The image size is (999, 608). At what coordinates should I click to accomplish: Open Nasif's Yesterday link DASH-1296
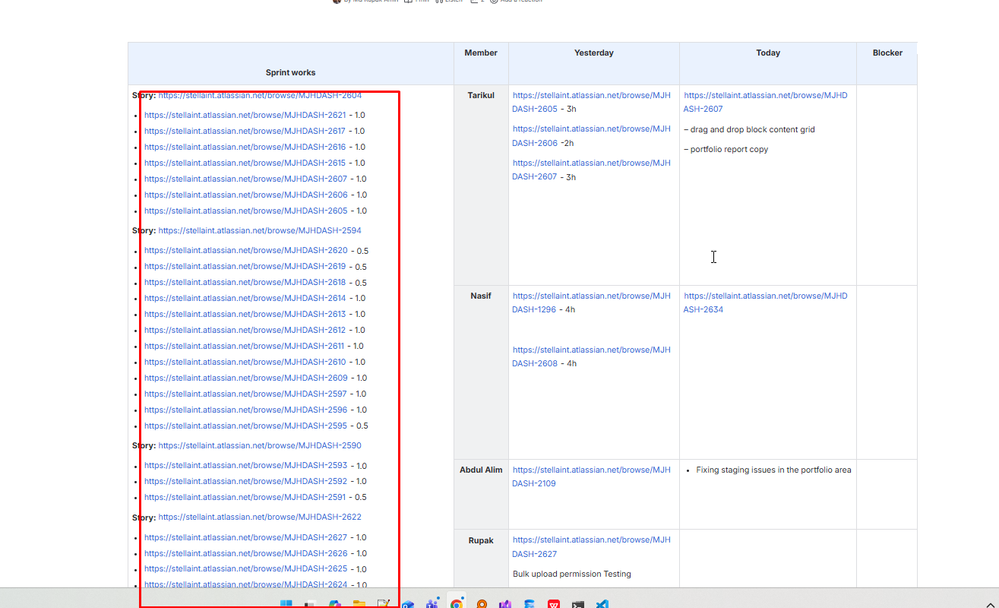click(x=591, y=303)
